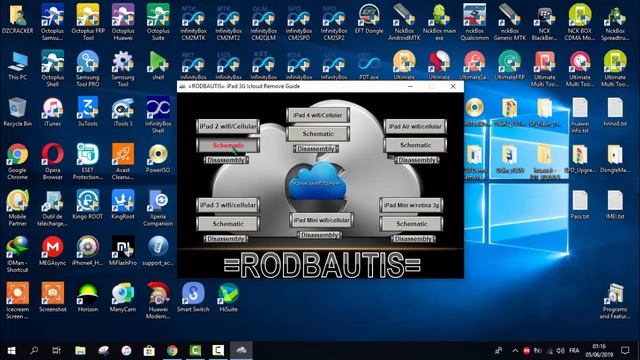The height and width of the screenshot is (360, 640).
Task: Open KingRoot desktop icon
Action: point(123,205)
